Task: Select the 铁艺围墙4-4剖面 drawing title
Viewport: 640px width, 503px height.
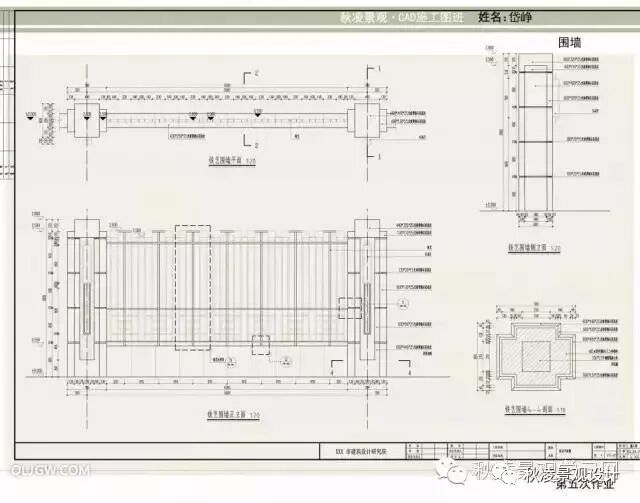Action: click(535, 409)
